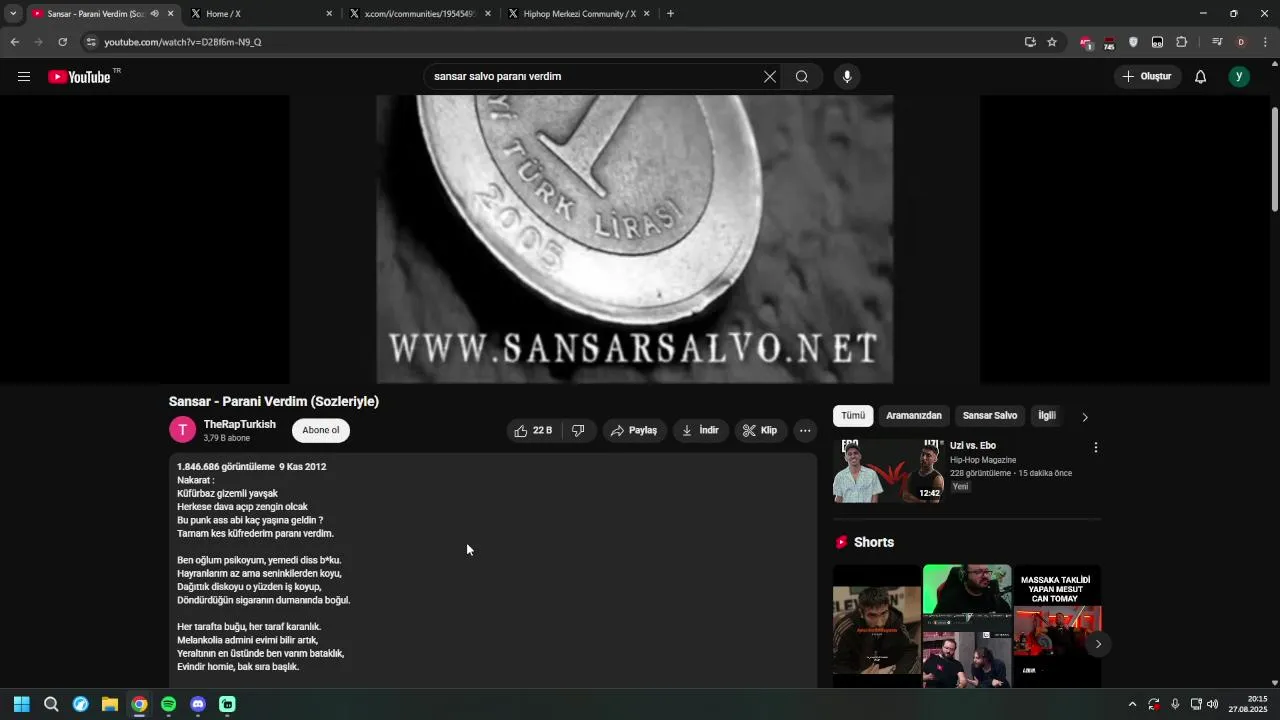
Task: Switch to the Hiphop Merkezi Community tab
Action: 580,14
